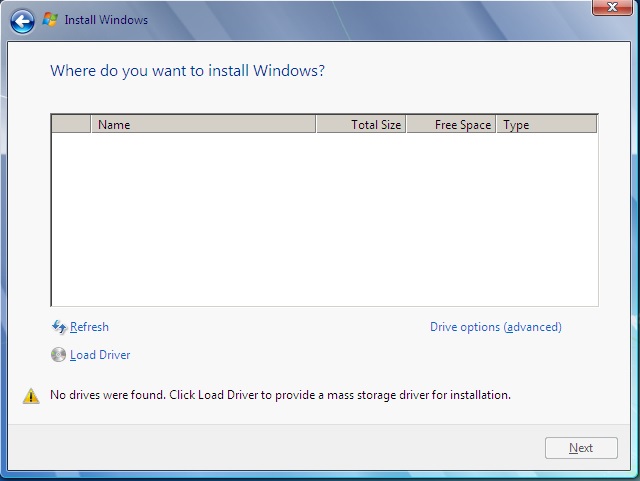Select the Free Space column header

pos(451,125)
